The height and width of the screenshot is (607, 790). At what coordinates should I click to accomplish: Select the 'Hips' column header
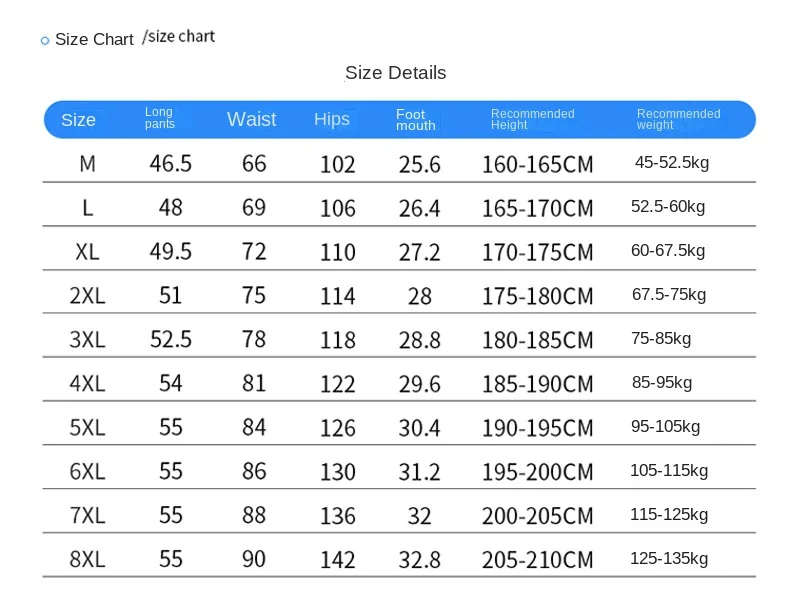tap(332, 119)
